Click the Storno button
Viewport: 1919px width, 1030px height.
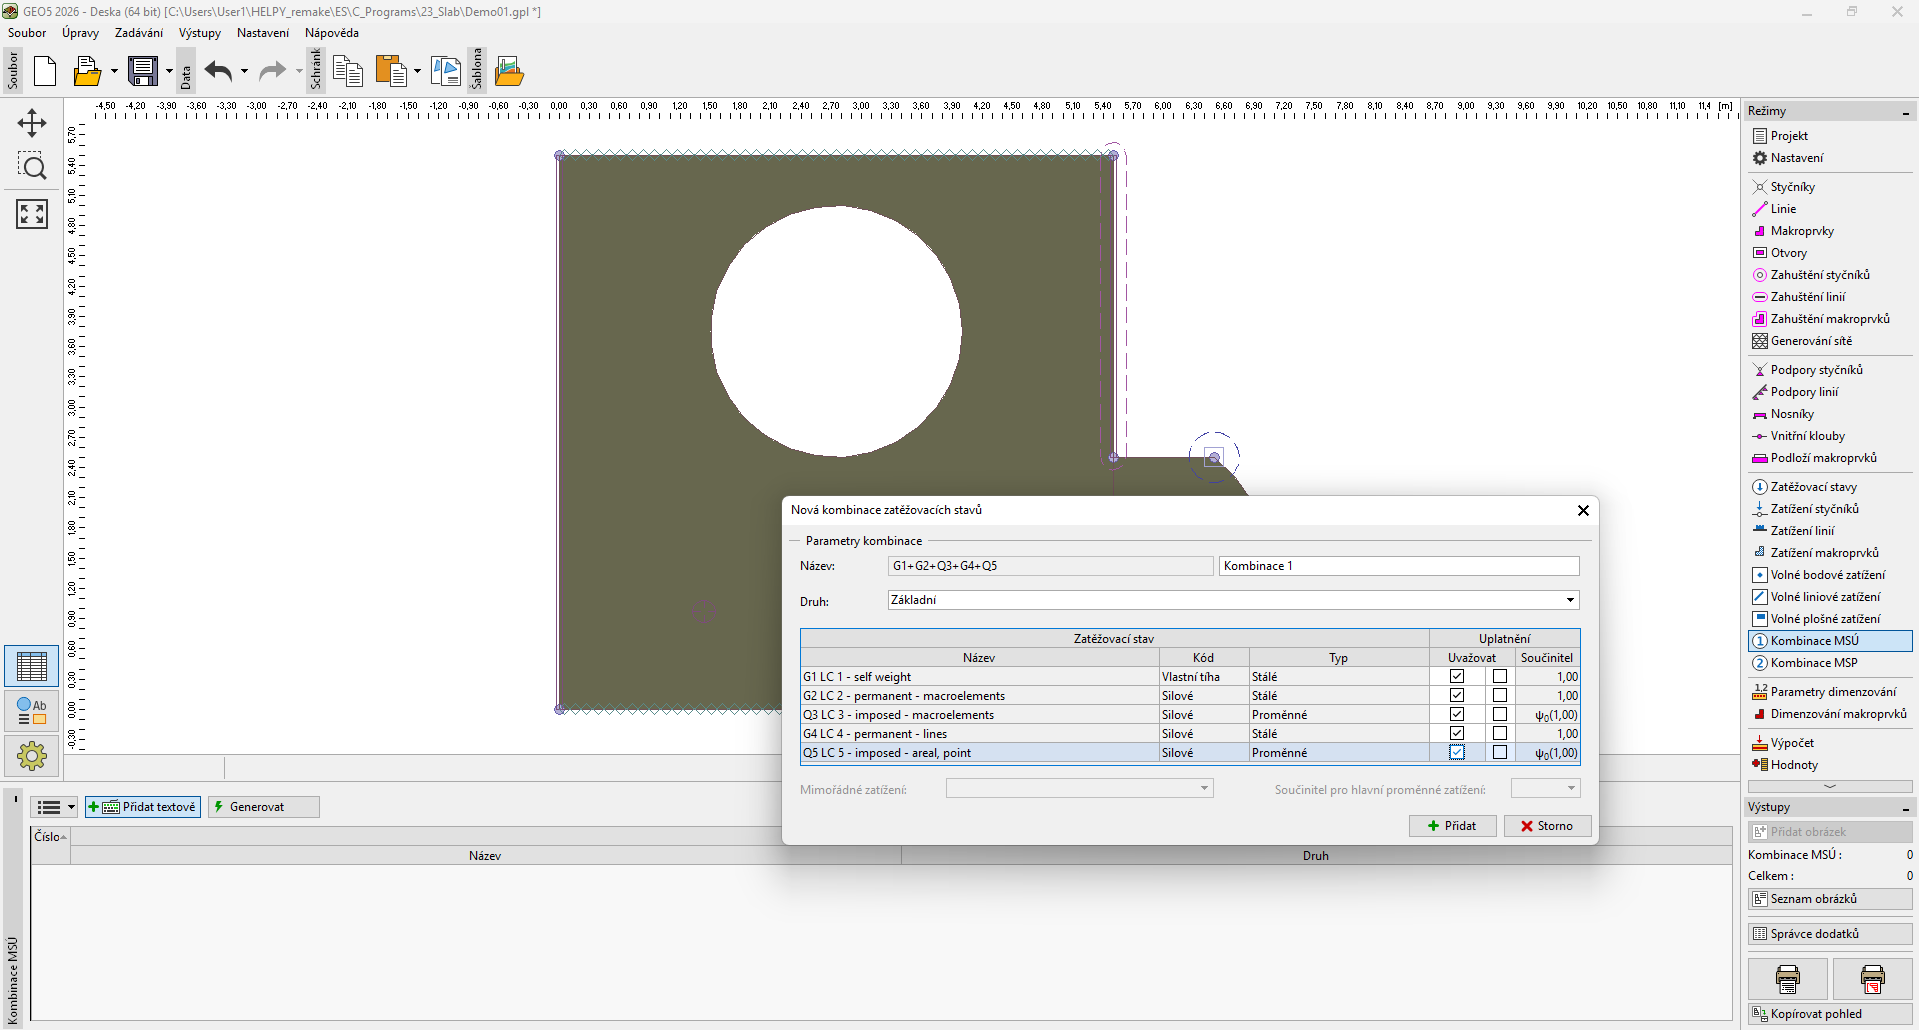click(x=1547, y=826)
